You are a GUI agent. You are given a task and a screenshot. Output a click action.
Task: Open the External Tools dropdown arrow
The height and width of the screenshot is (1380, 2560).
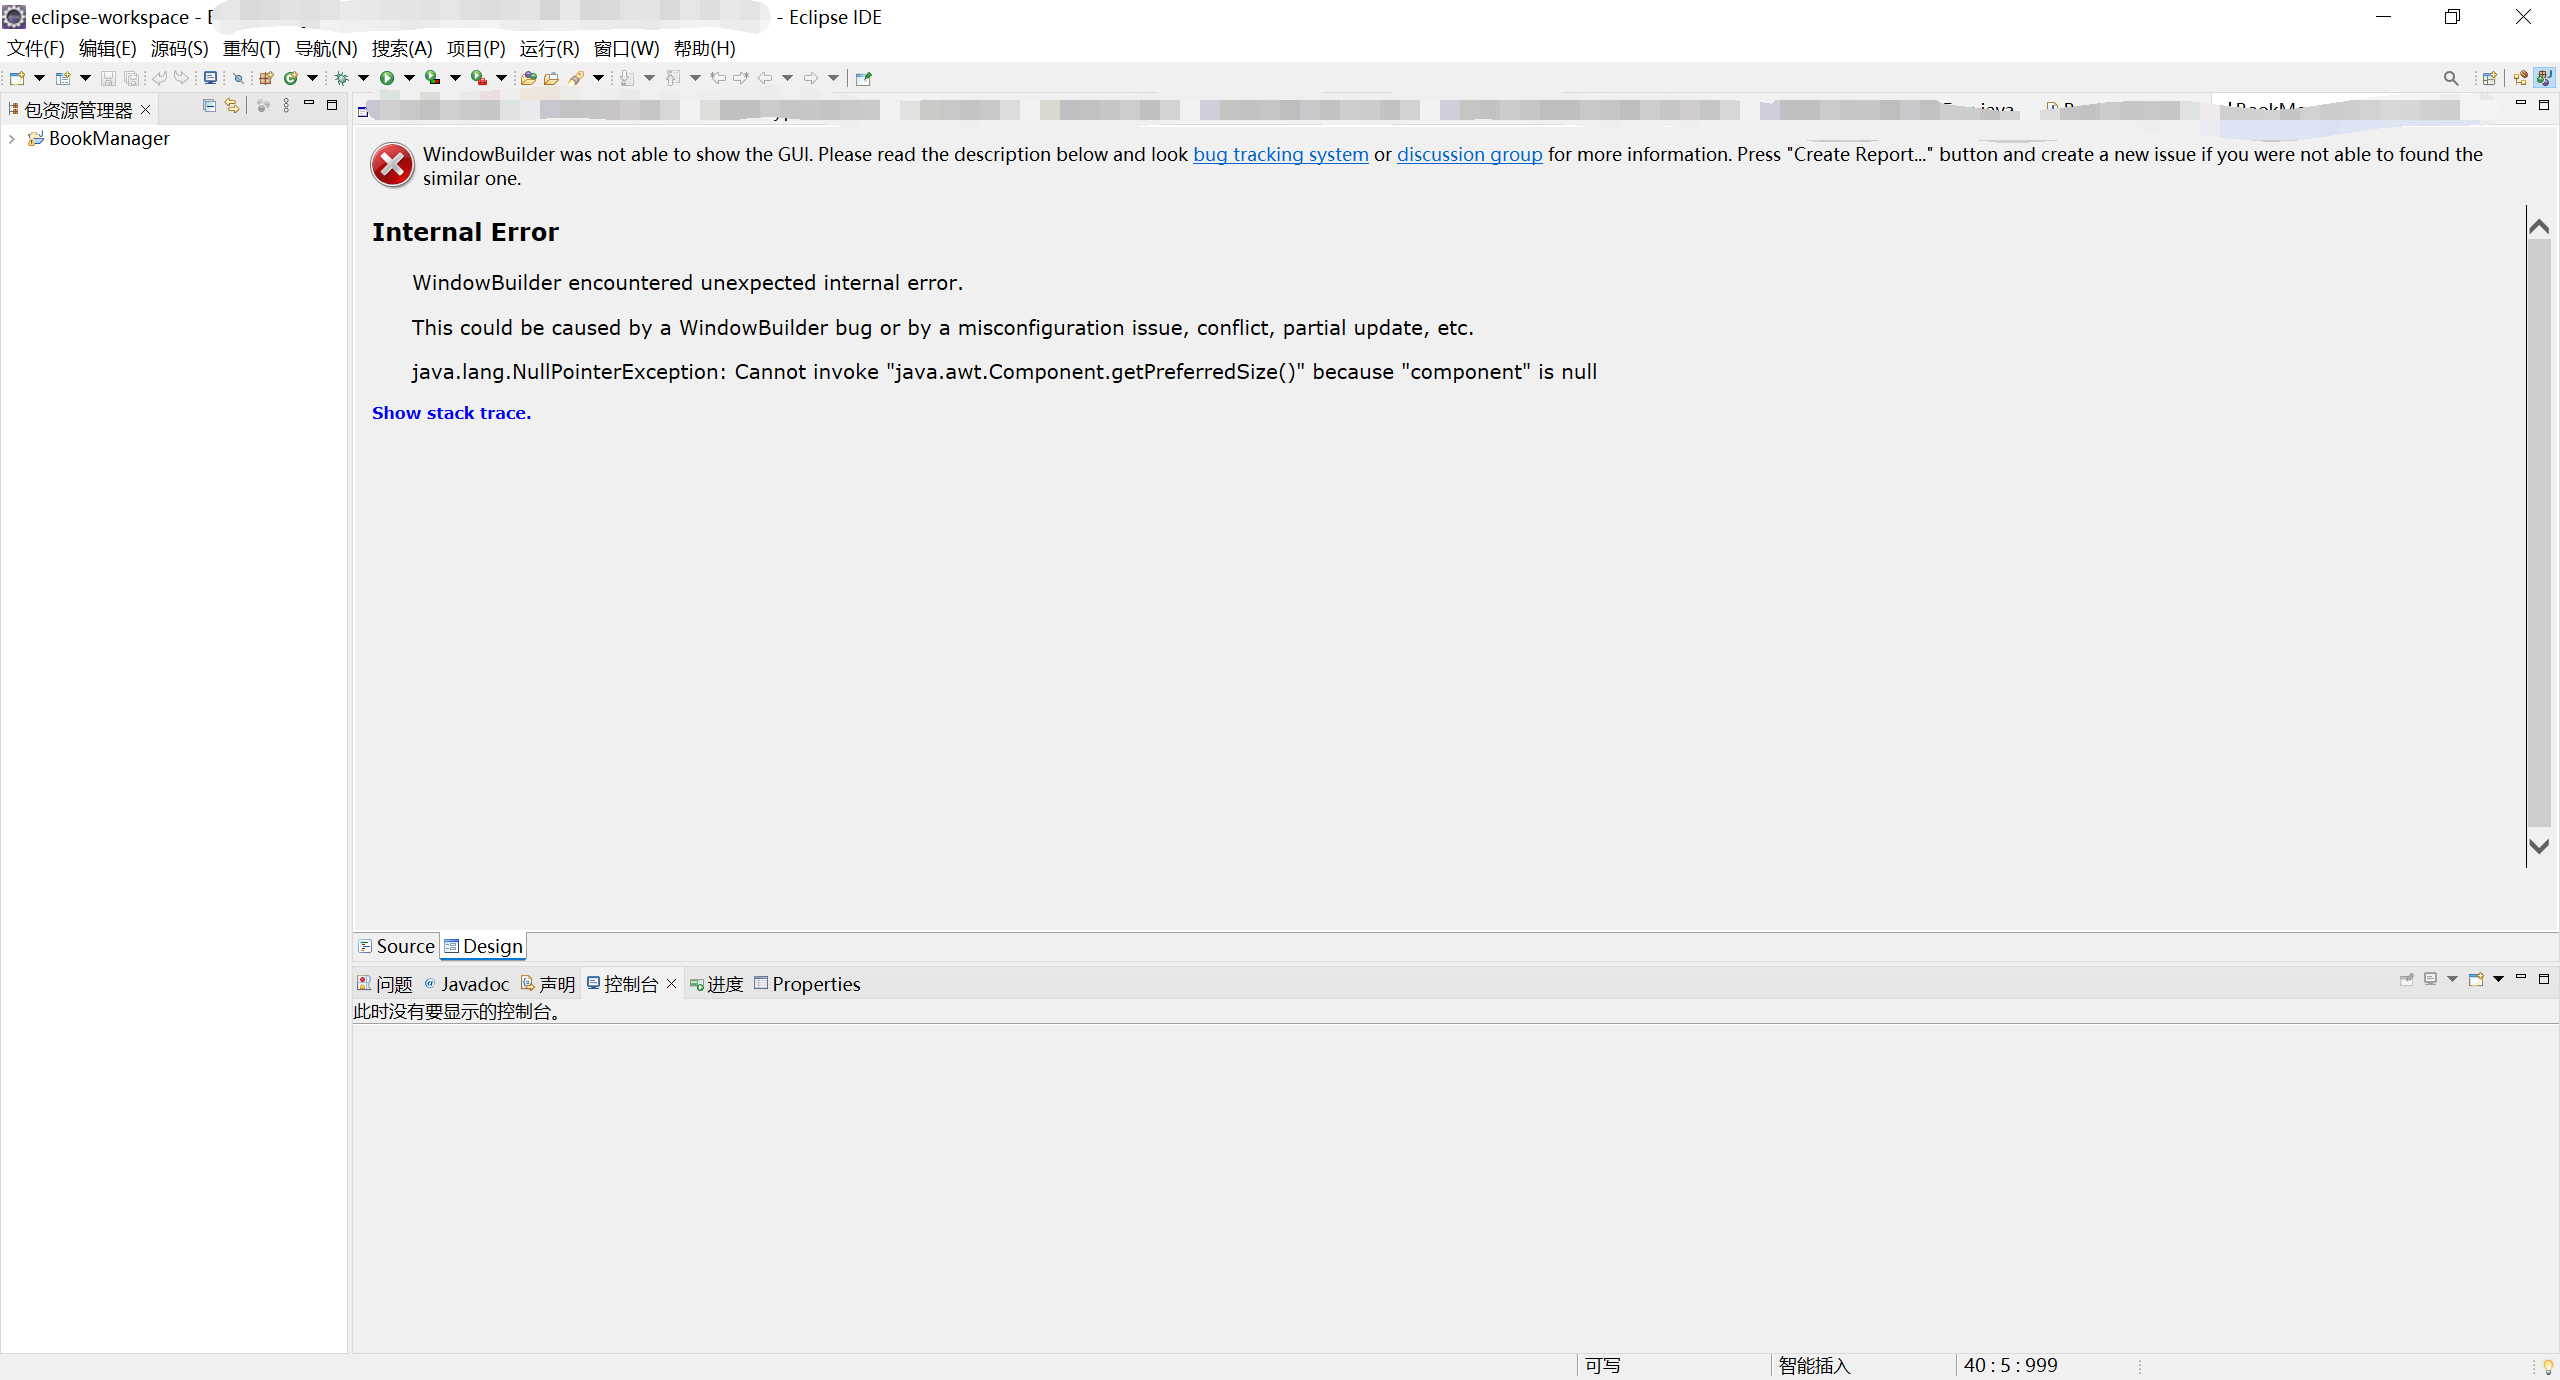tap(501, 78)
